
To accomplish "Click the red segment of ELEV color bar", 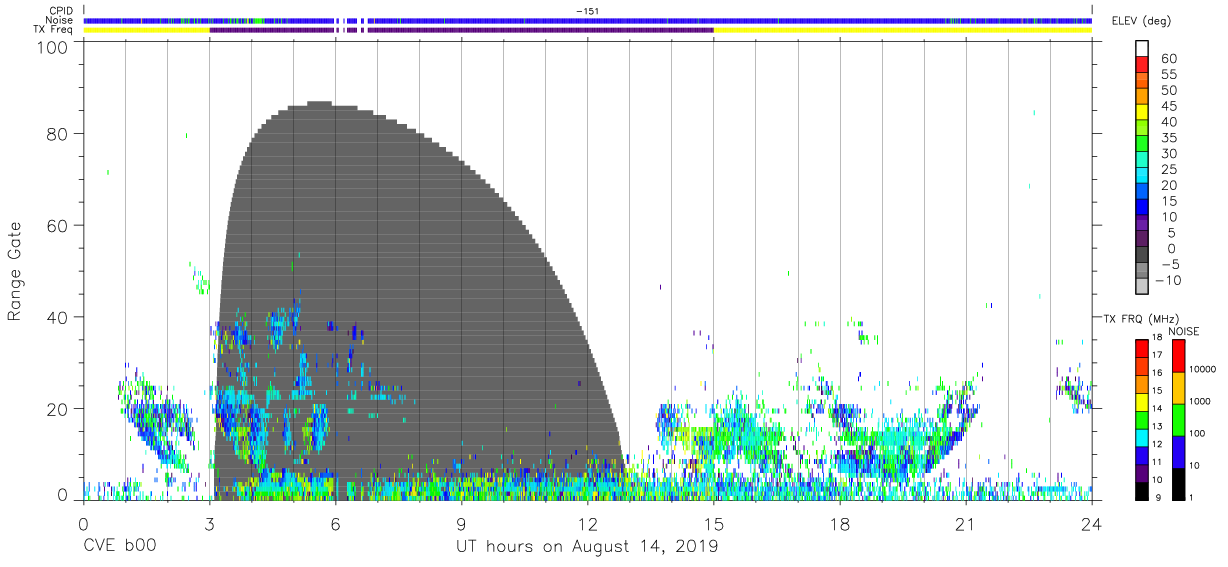I will (1141, 65).
